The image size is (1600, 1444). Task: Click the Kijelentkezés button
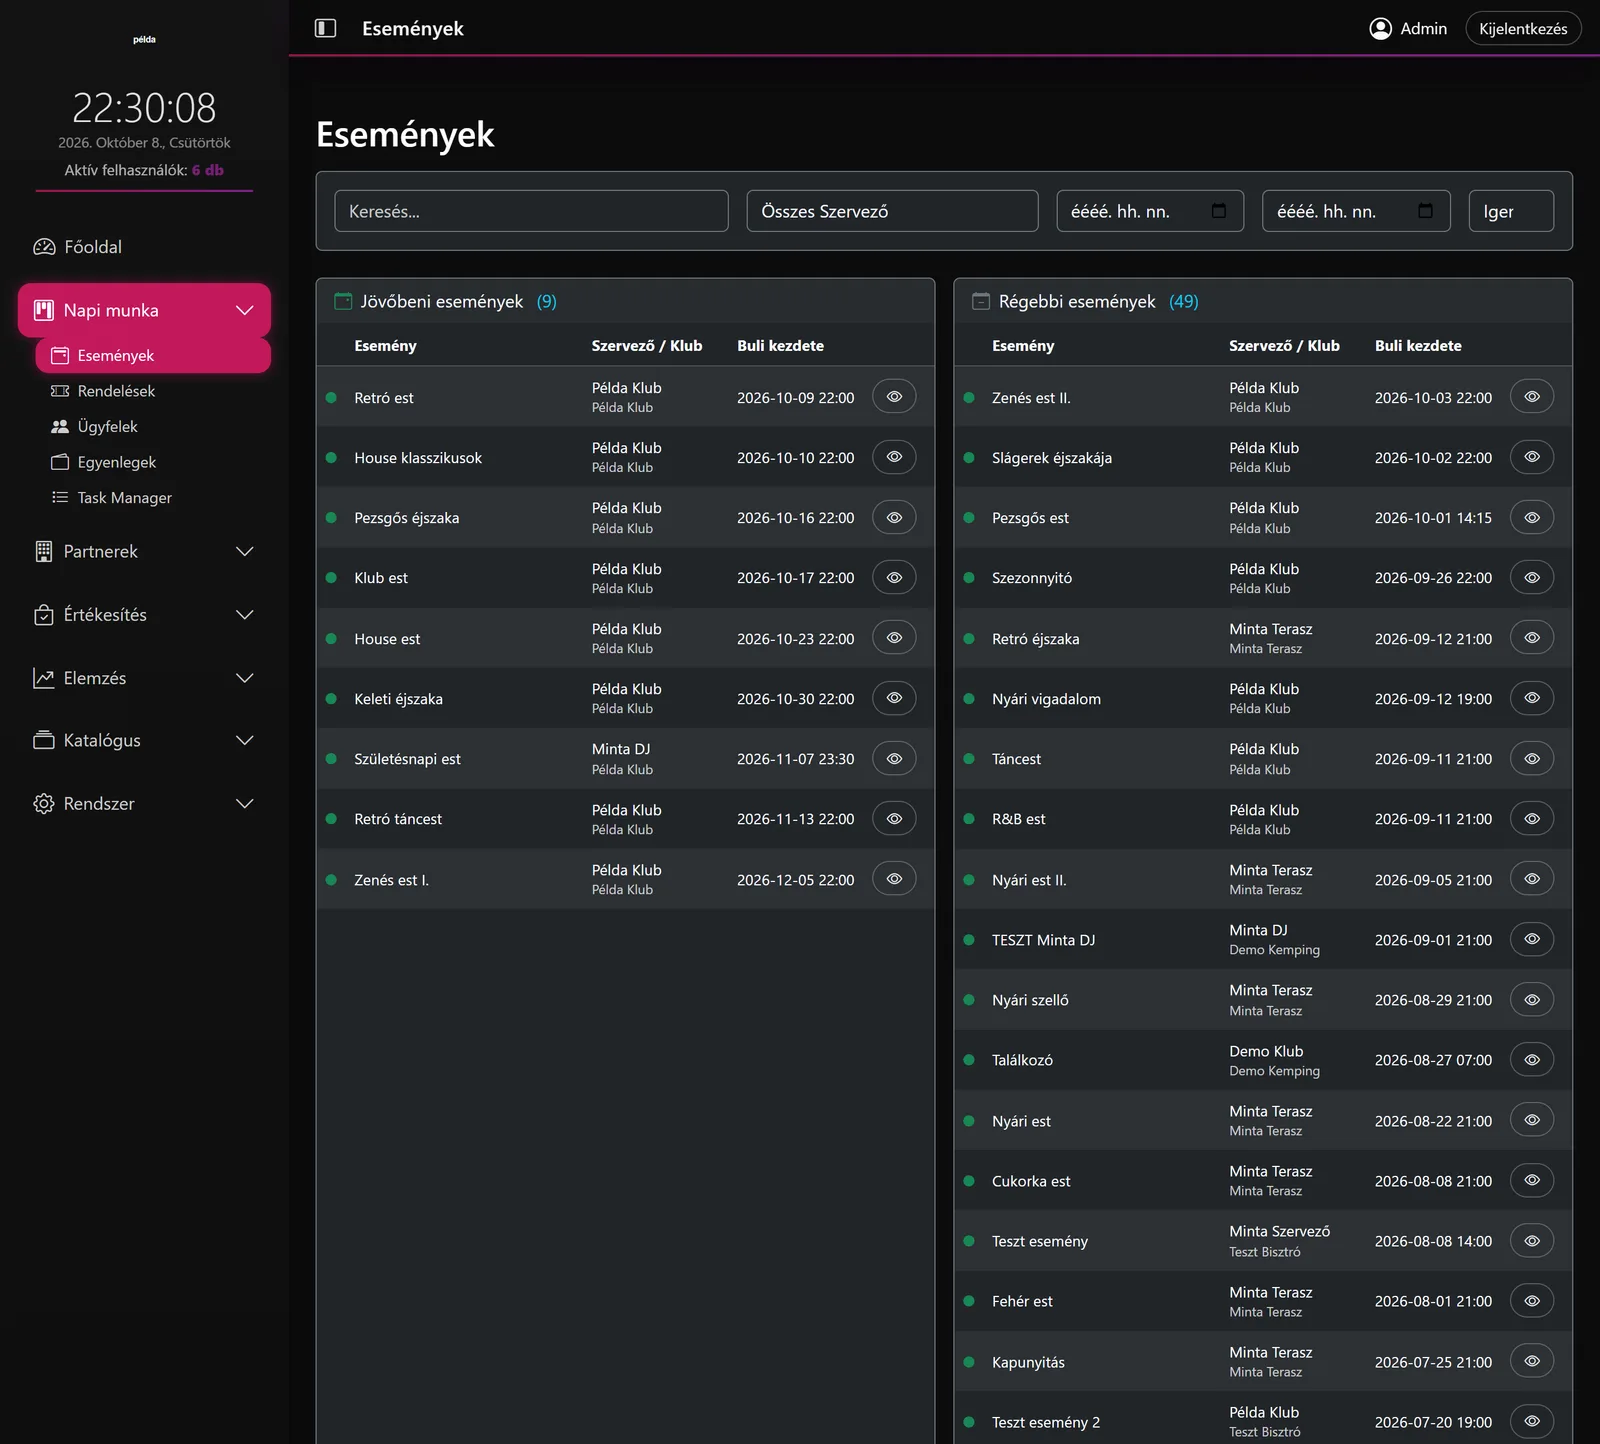(1523, 28)
